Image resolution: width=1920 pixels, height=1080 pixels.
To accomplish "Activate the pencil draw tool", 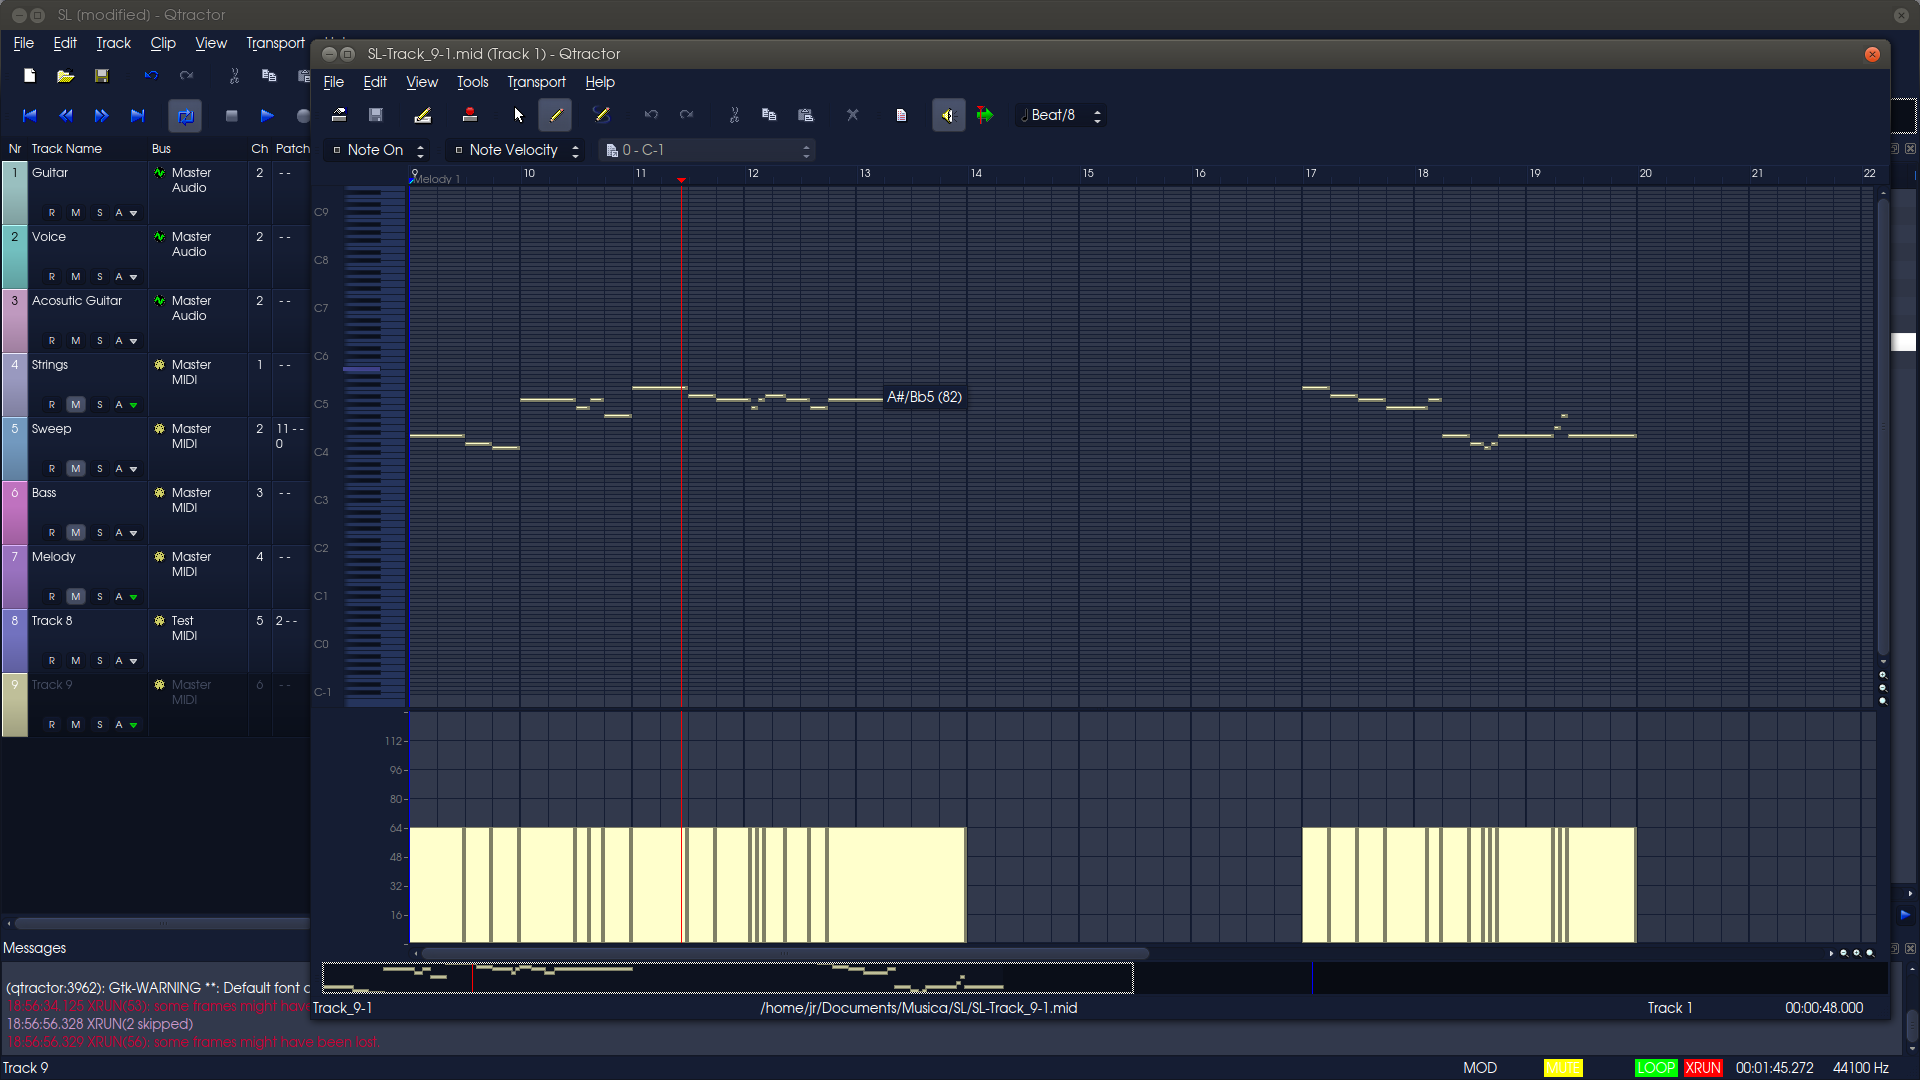I will [x=556, y=115].
